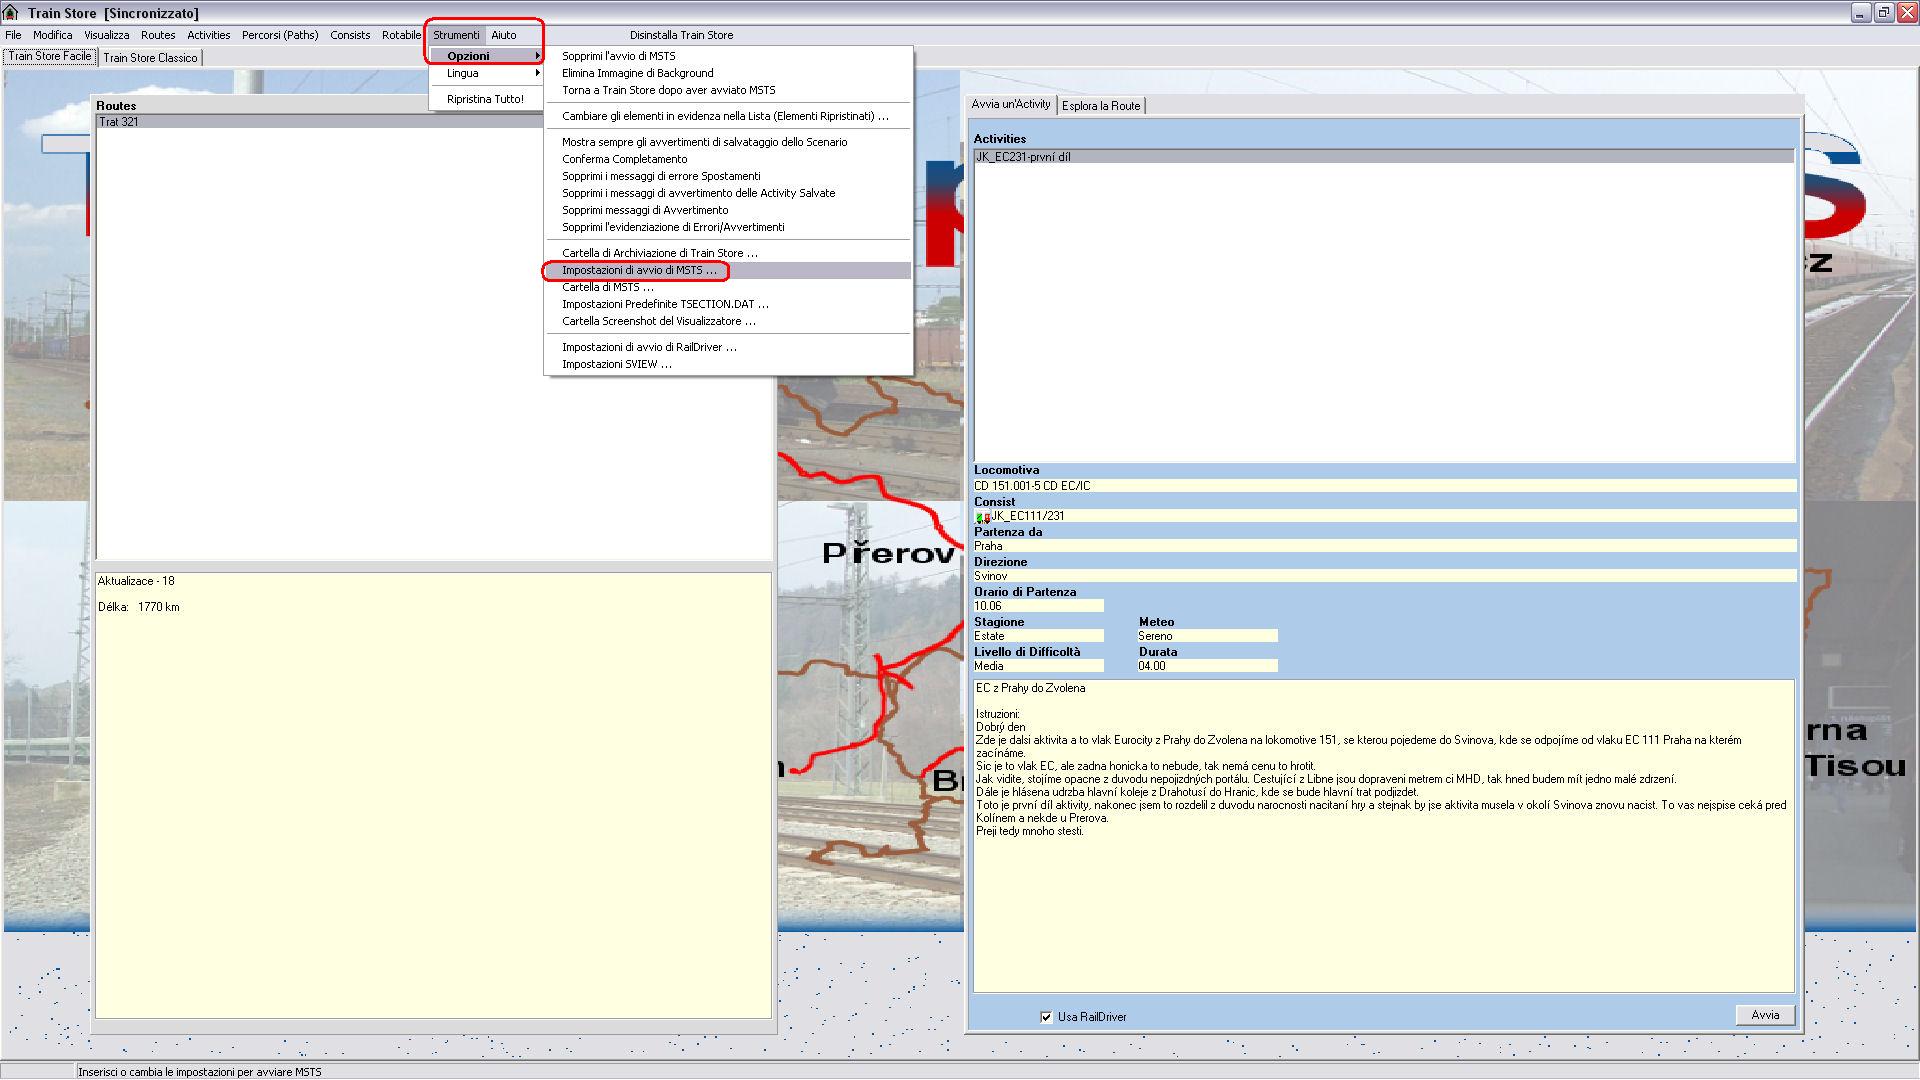Open Impostazioni Predefinite TSECTION.DAT
Screen dimensions: 1920x1080
728,304
